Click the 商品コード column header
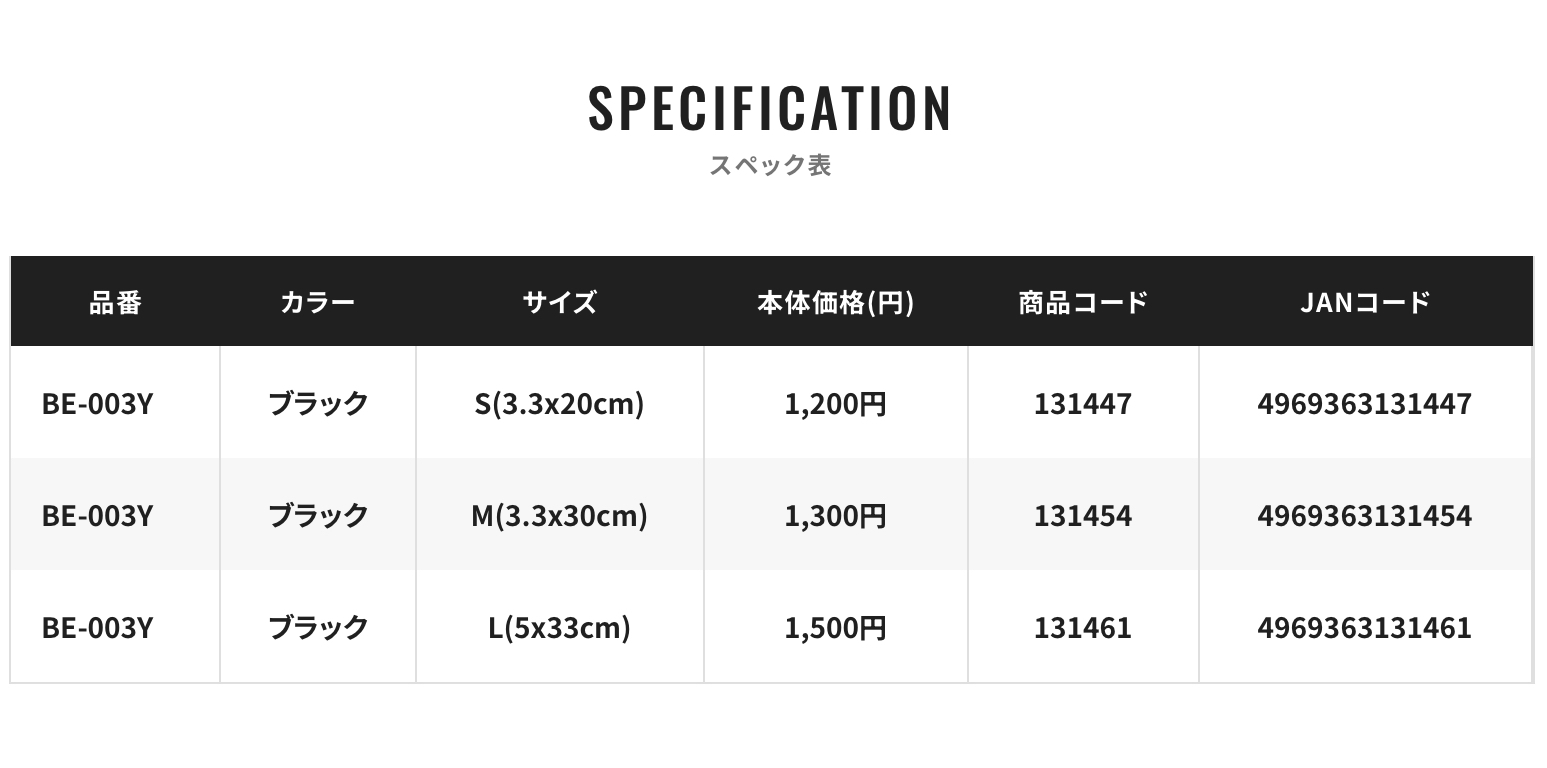This screenshot has width=1547, height=768. tap(1083, 302)
